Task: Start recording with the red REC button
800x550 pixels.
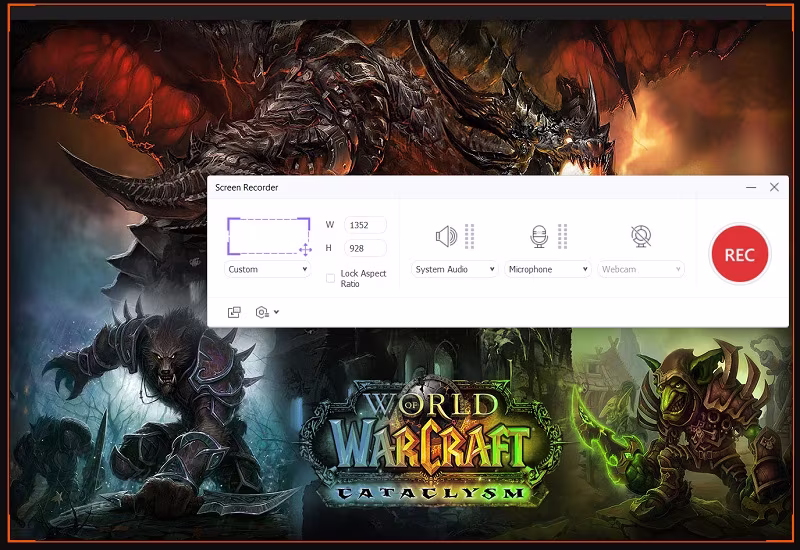Action: point(739,254)
